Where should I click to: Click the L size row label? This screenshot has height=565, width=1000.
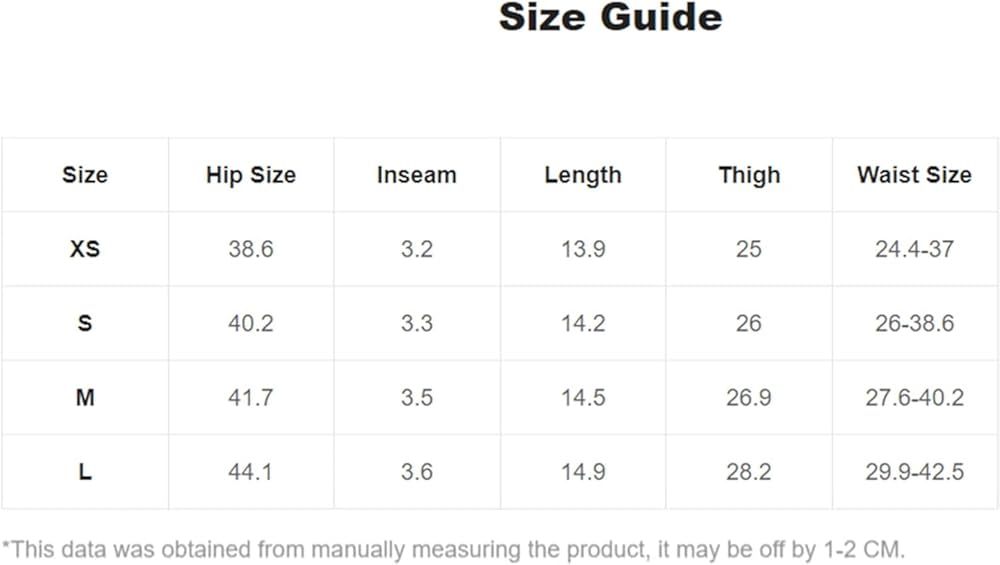point(85,472)
